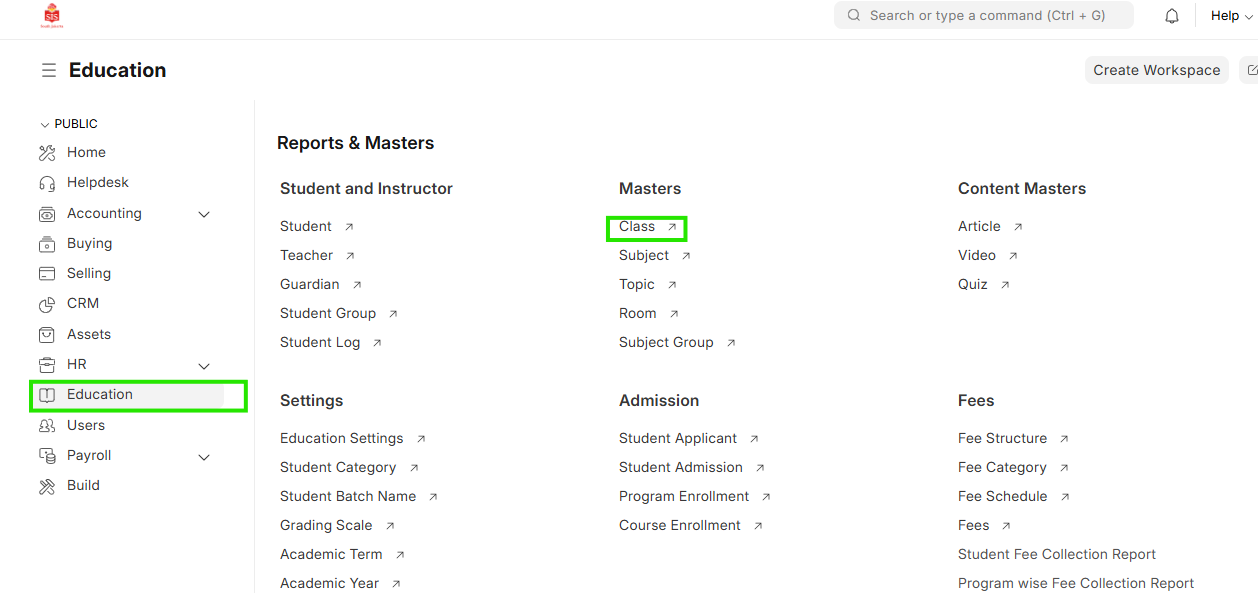This screenshot has height=593, width=1258.
Task: Click the notification bell icon
Action: (1172, 16)
